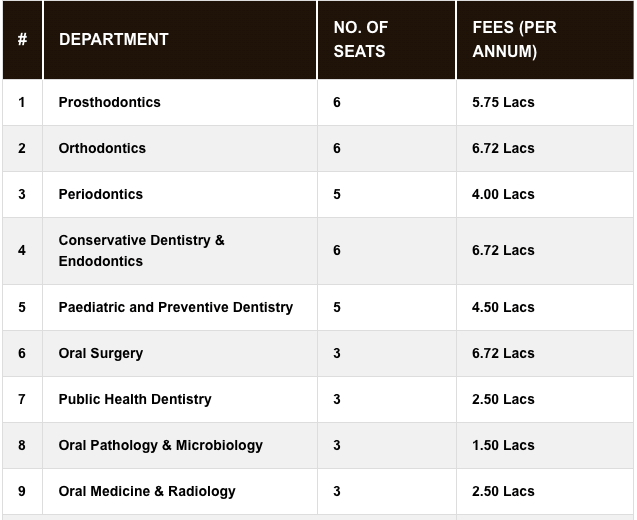Click the DEPARTMENT column header

(113, 40)
